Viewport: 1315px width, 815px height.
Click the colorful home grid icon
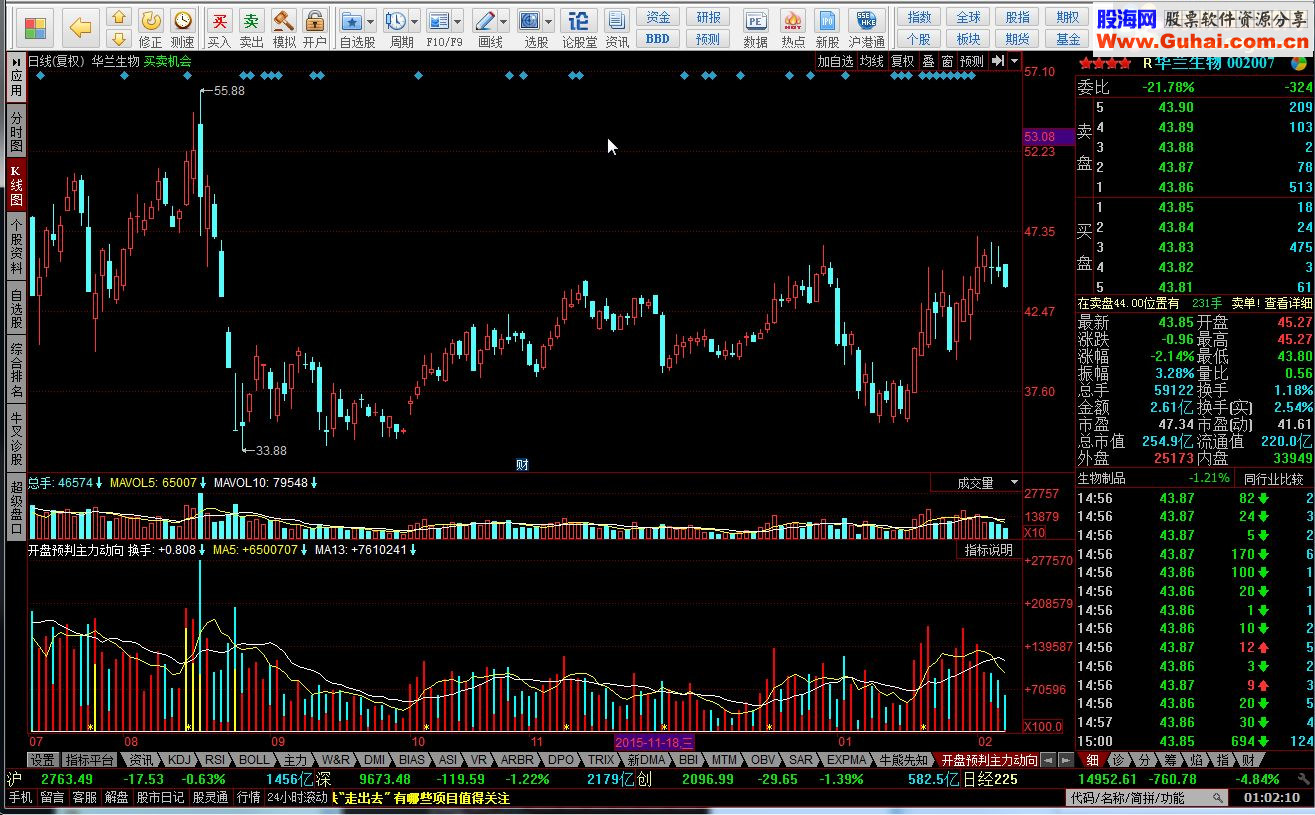(x=36, y=28)
